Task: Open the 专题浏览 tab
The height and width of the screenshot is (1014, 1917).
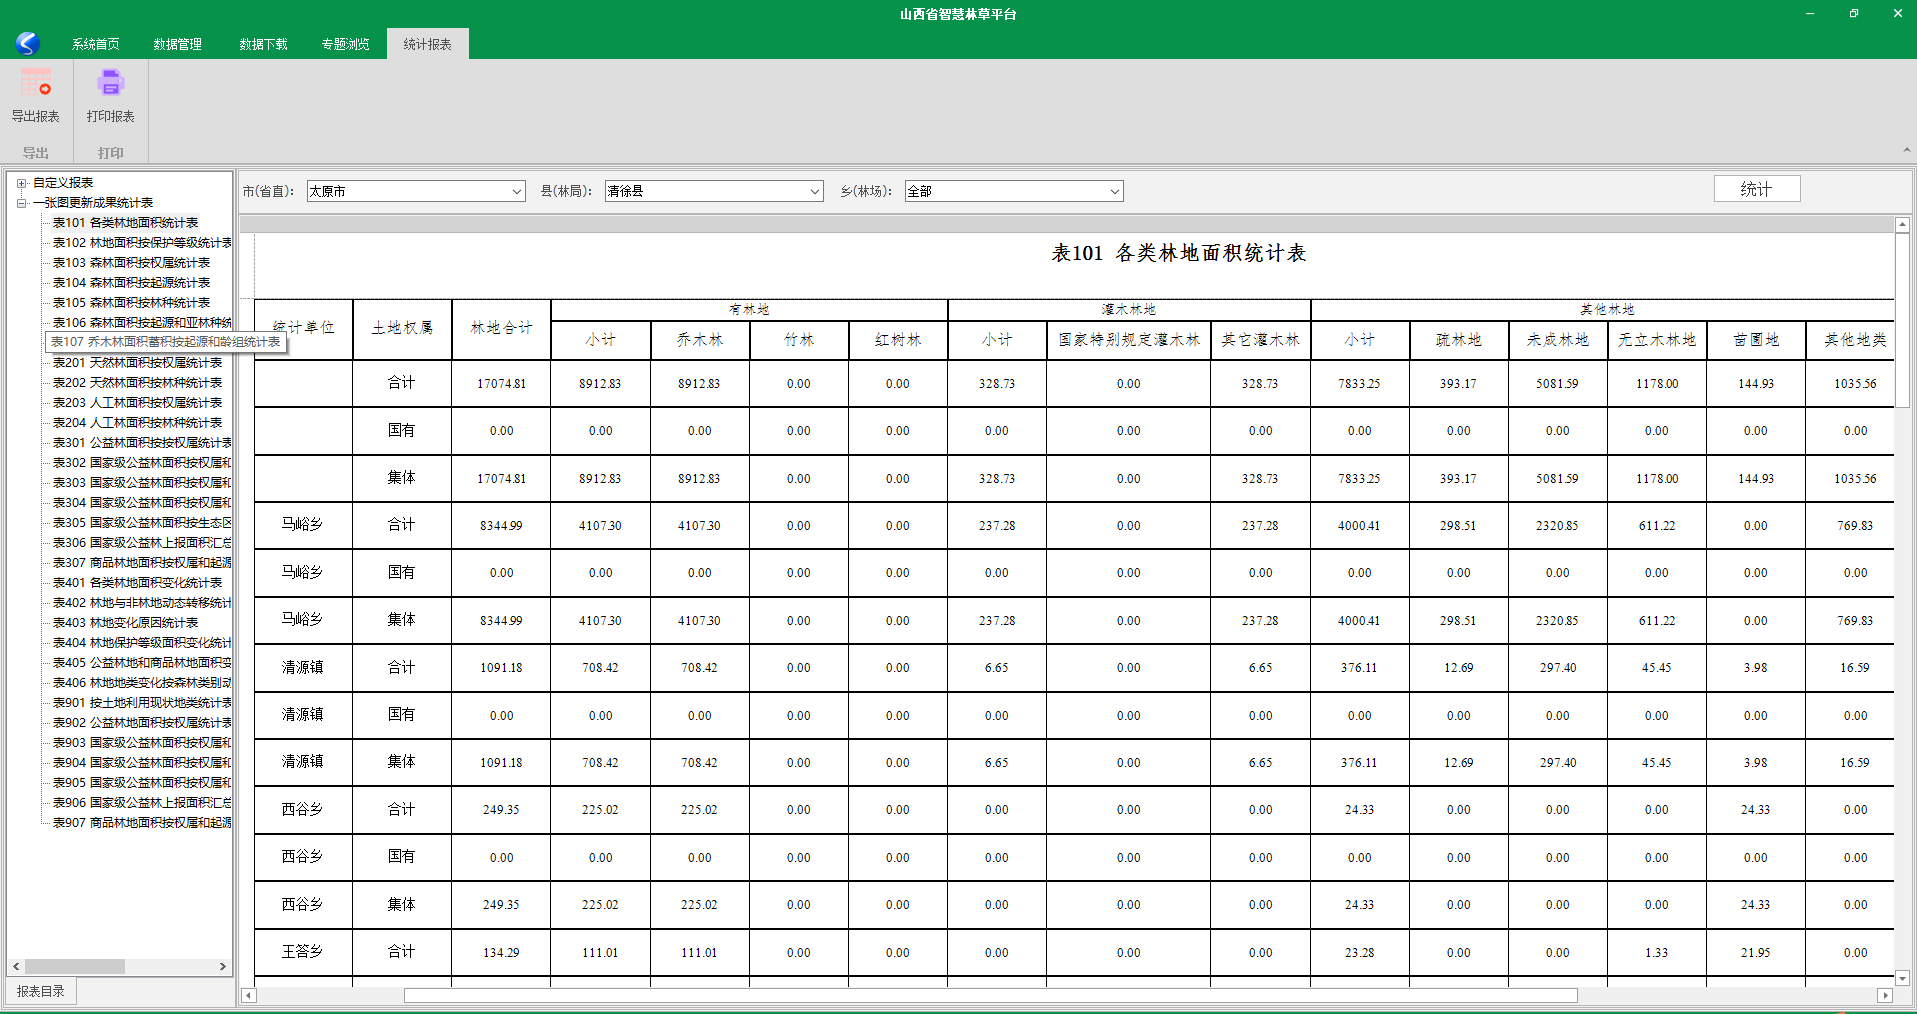Action: click(345, 44)
